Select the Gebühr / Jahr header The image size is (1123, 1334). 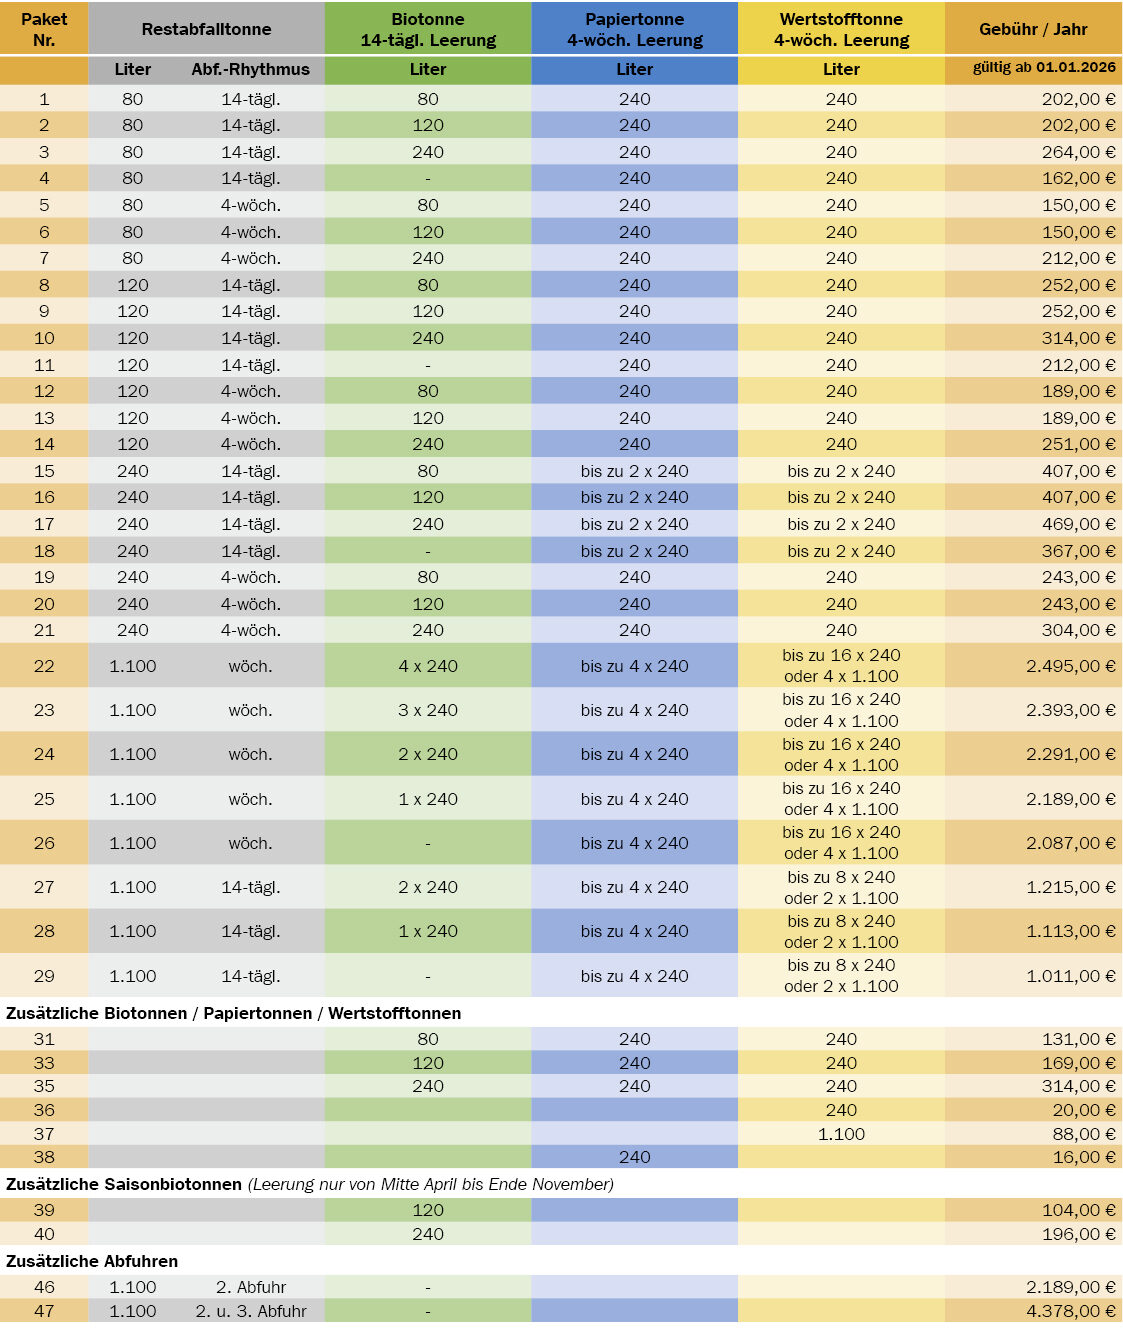(x=1033, y=29)
